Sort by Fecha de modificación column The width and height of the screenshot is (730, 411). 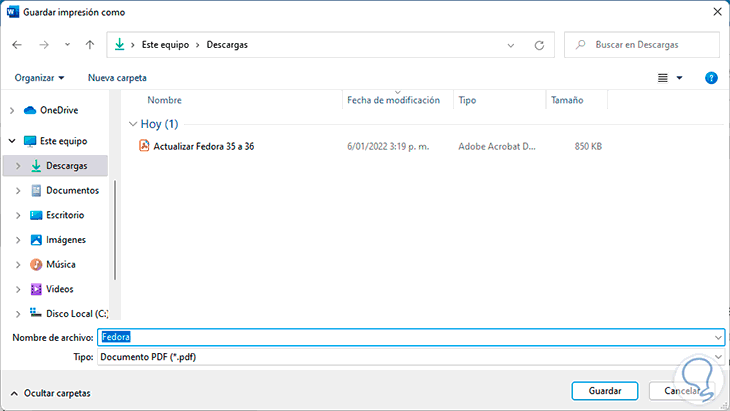[x=393, y=100]
